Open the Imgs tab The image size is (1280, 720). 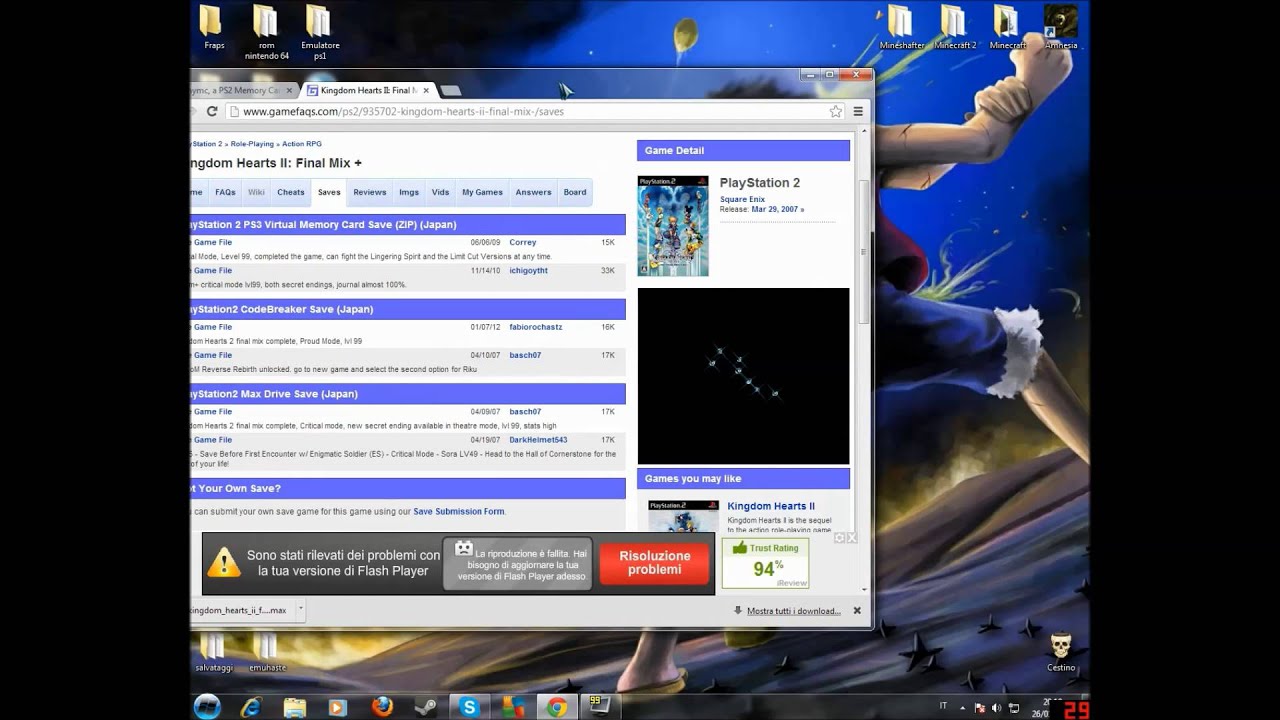tap(409, 192)
